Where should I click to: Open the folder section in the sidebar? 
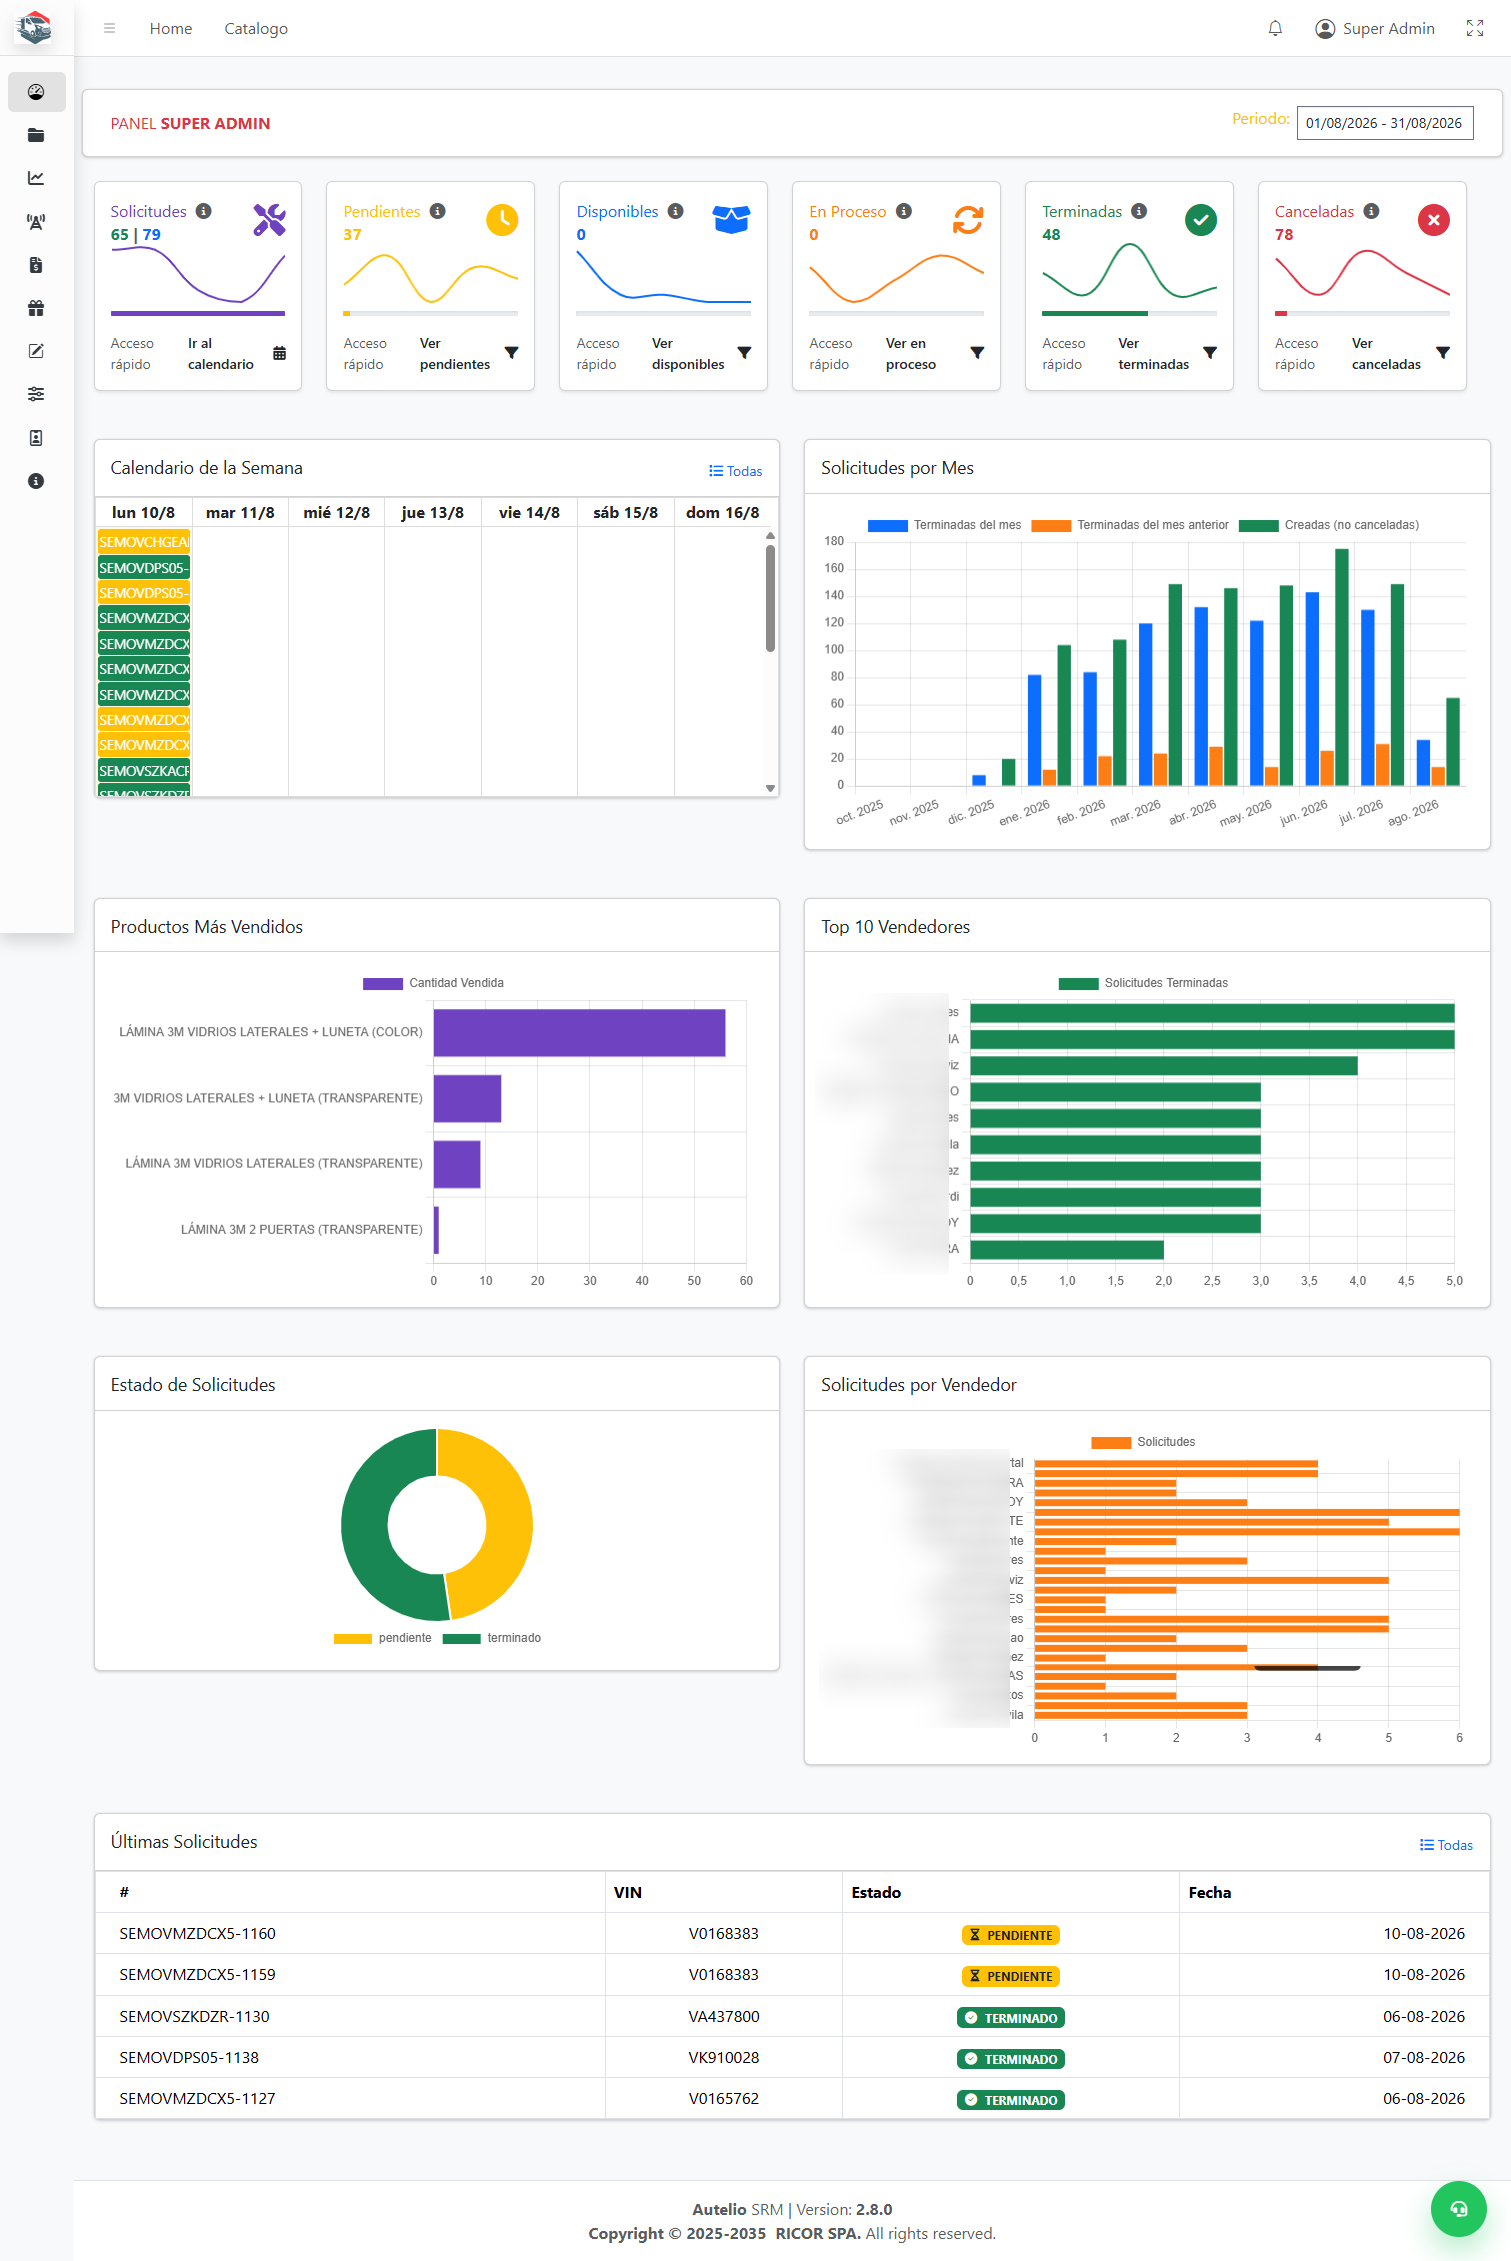point(36,135)
